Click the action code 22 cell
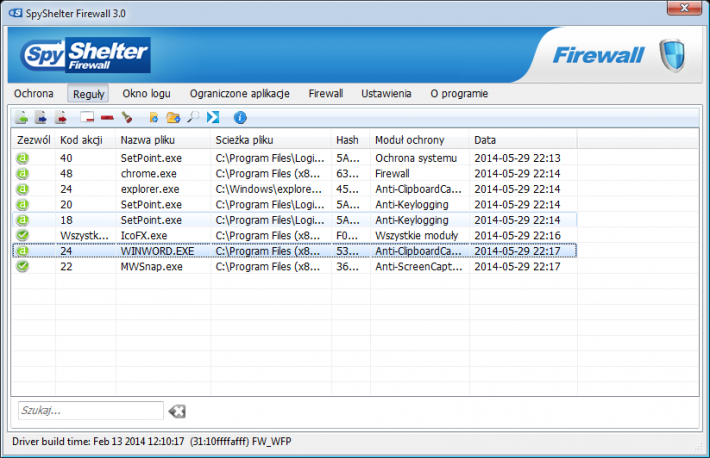 [x=66, y=266]
